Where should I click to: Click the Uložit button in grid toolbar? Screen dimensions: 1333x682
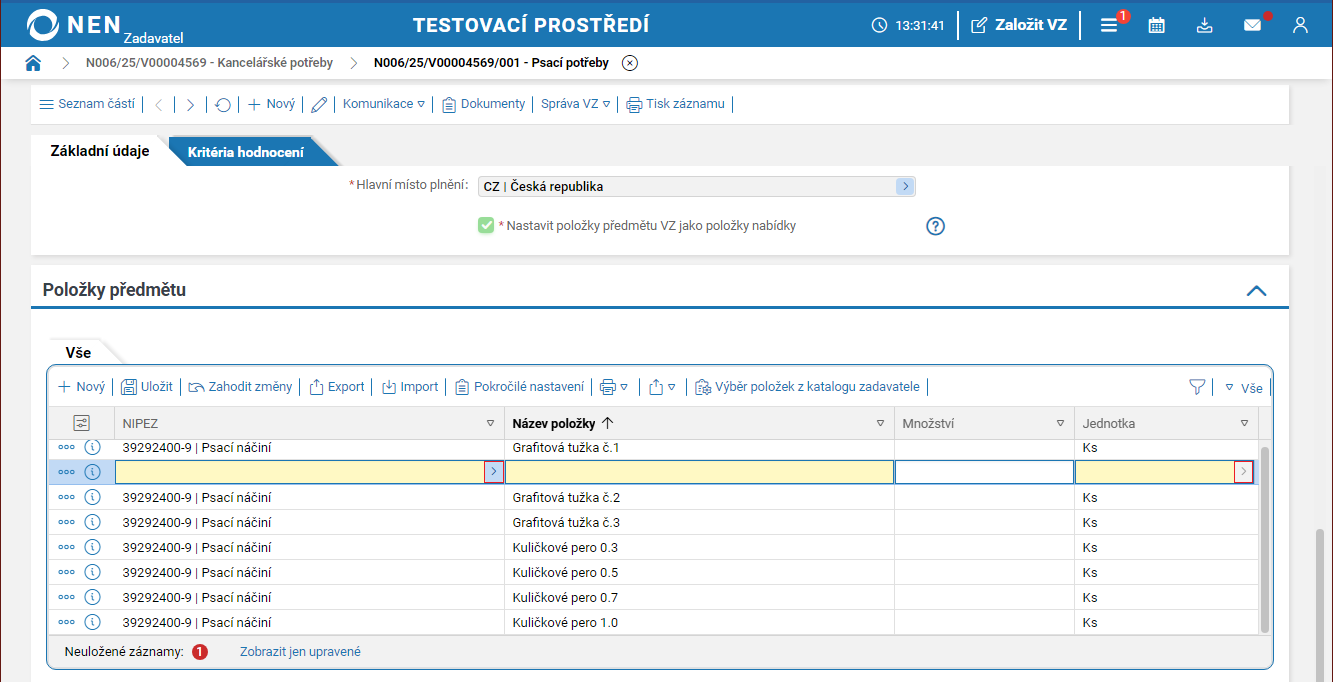[x=147, y=387]
